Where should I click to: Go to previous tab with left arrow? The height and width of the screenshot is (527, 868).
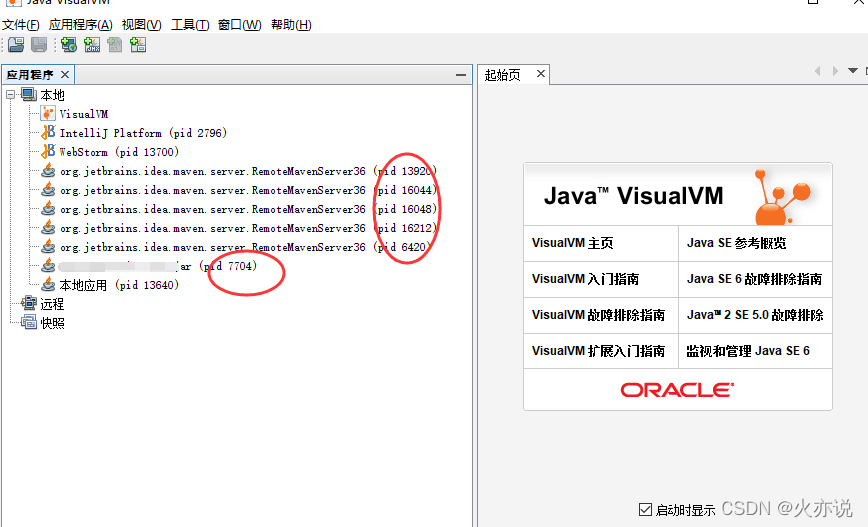(818, 71)
